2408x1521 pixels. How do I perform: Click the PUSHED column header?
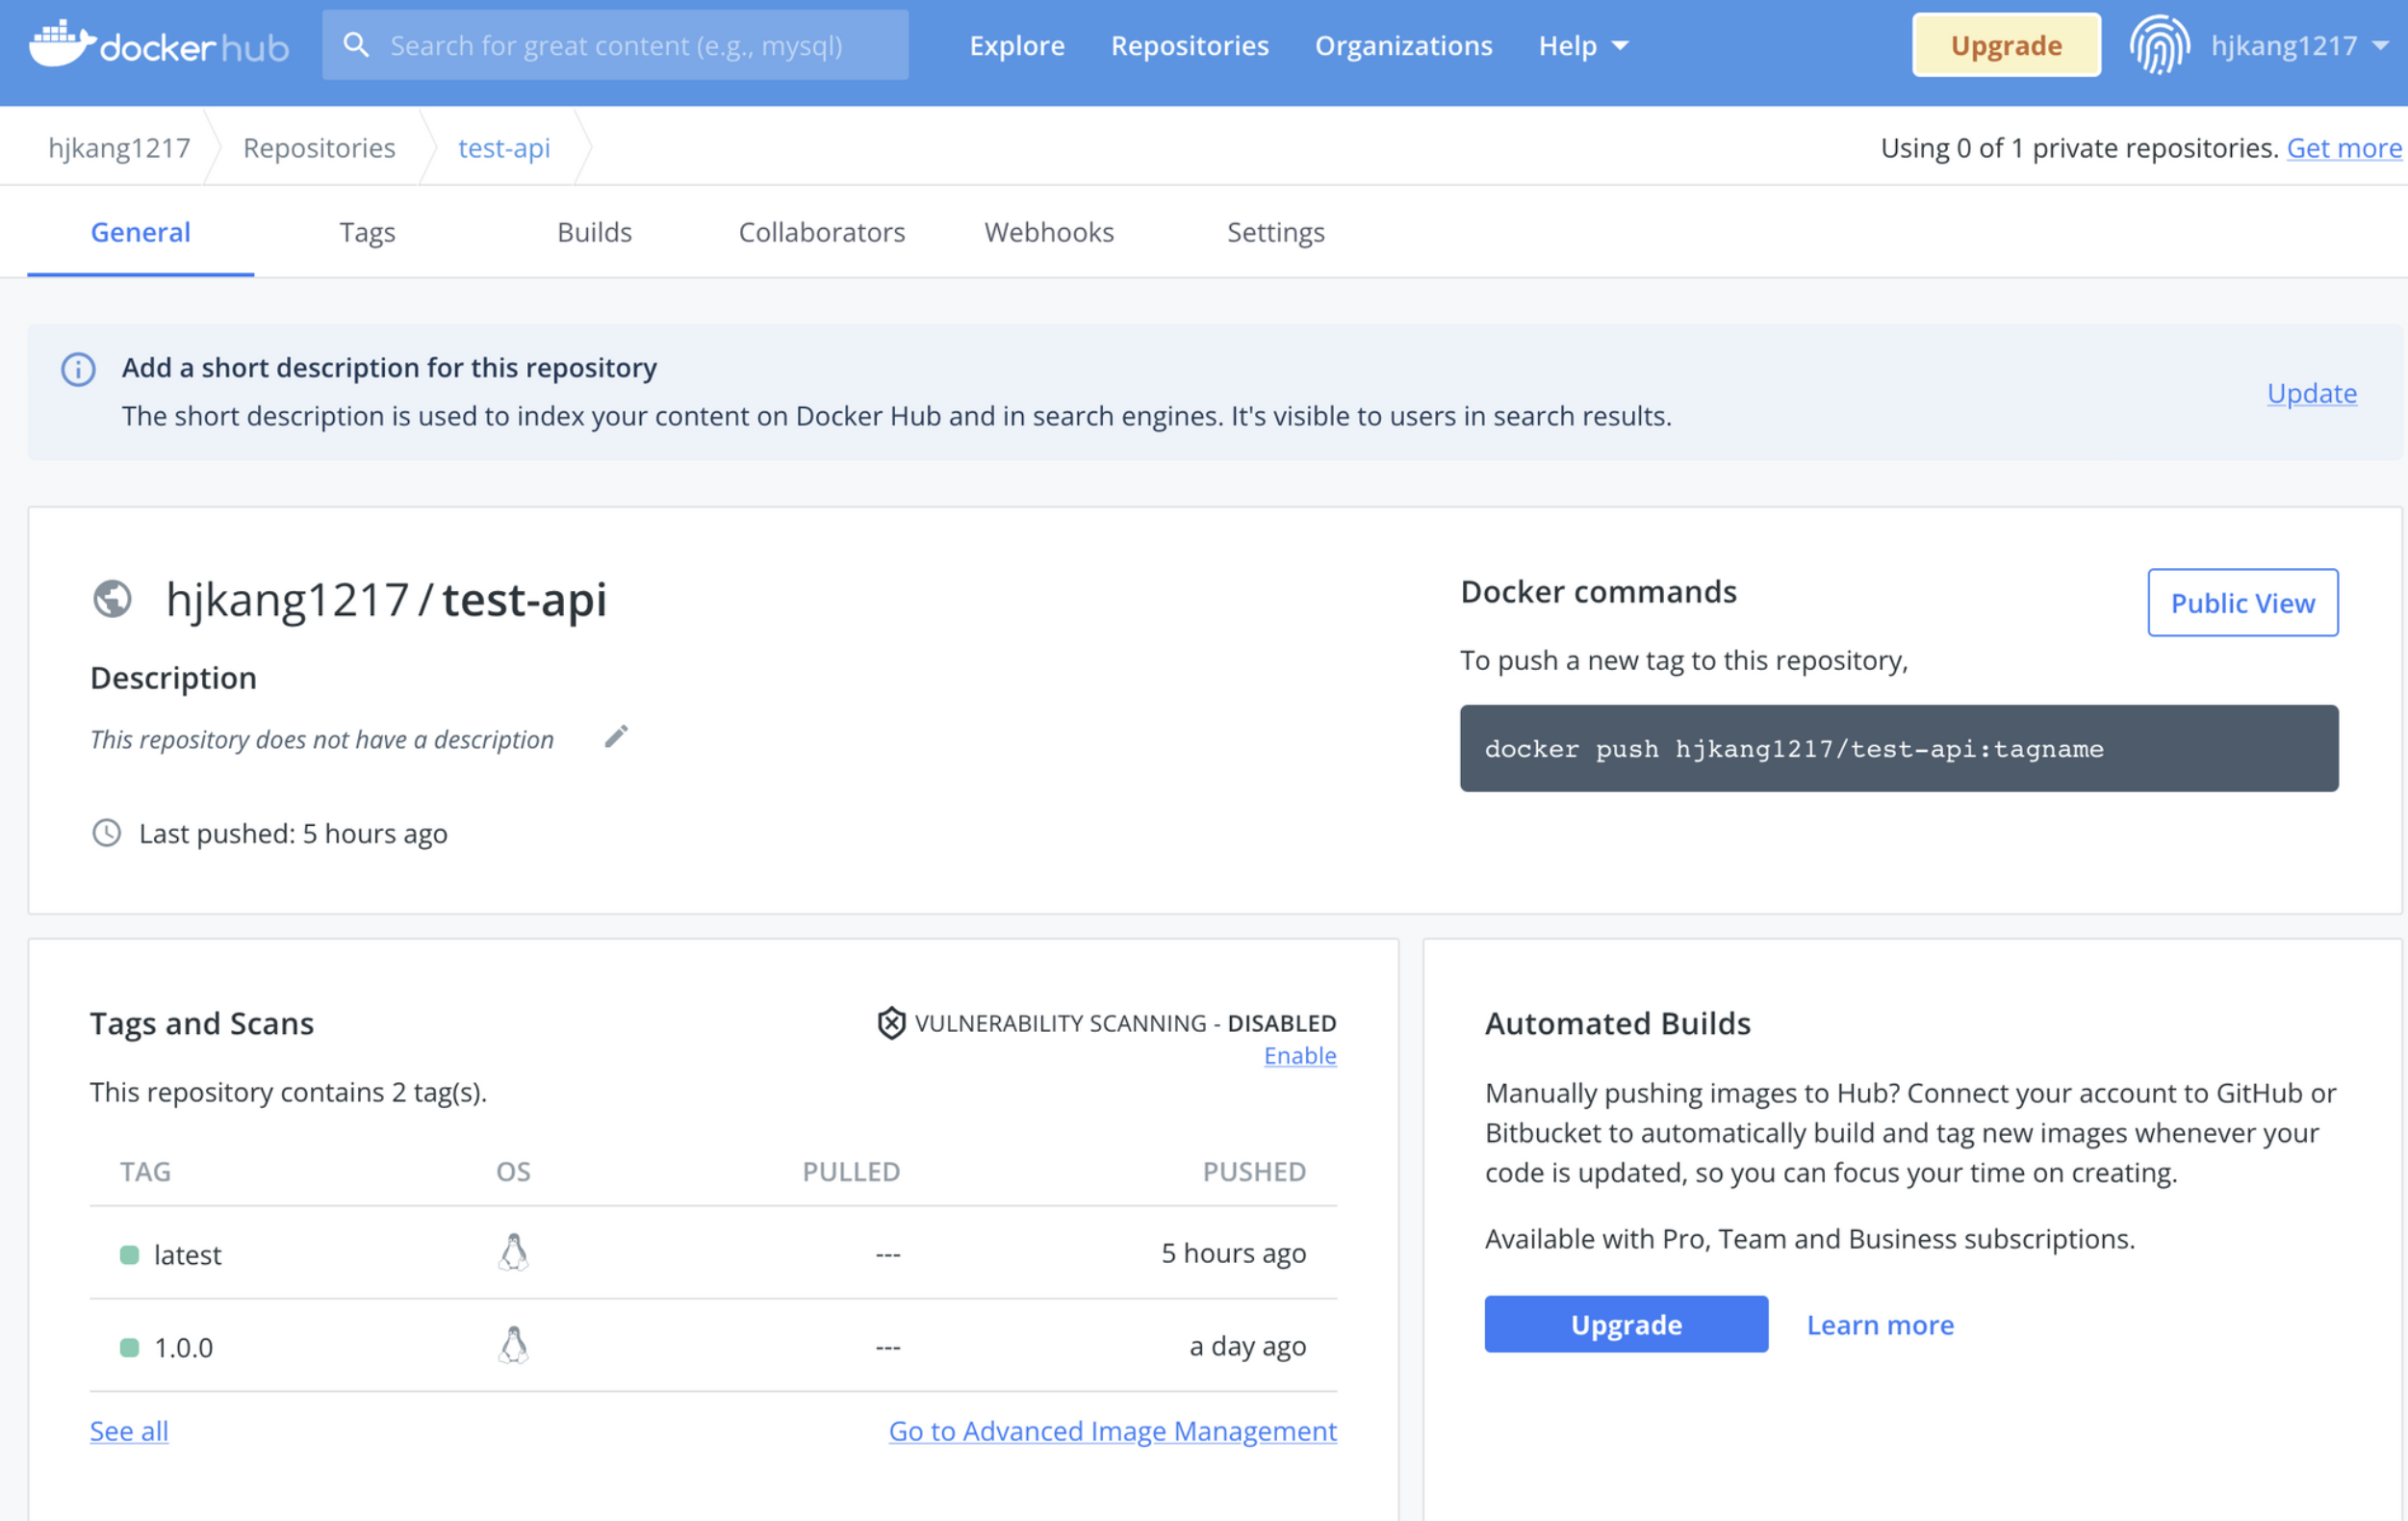tap(1254, 1171)
